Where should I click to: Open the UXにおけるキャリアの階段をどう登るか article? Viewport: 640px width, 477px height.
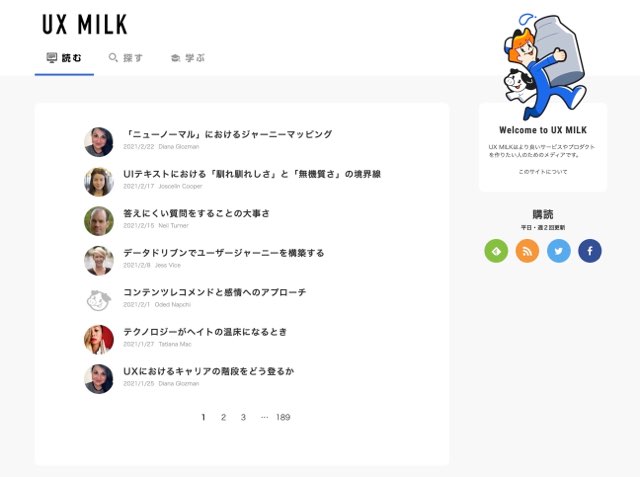[x=209, y=371]
